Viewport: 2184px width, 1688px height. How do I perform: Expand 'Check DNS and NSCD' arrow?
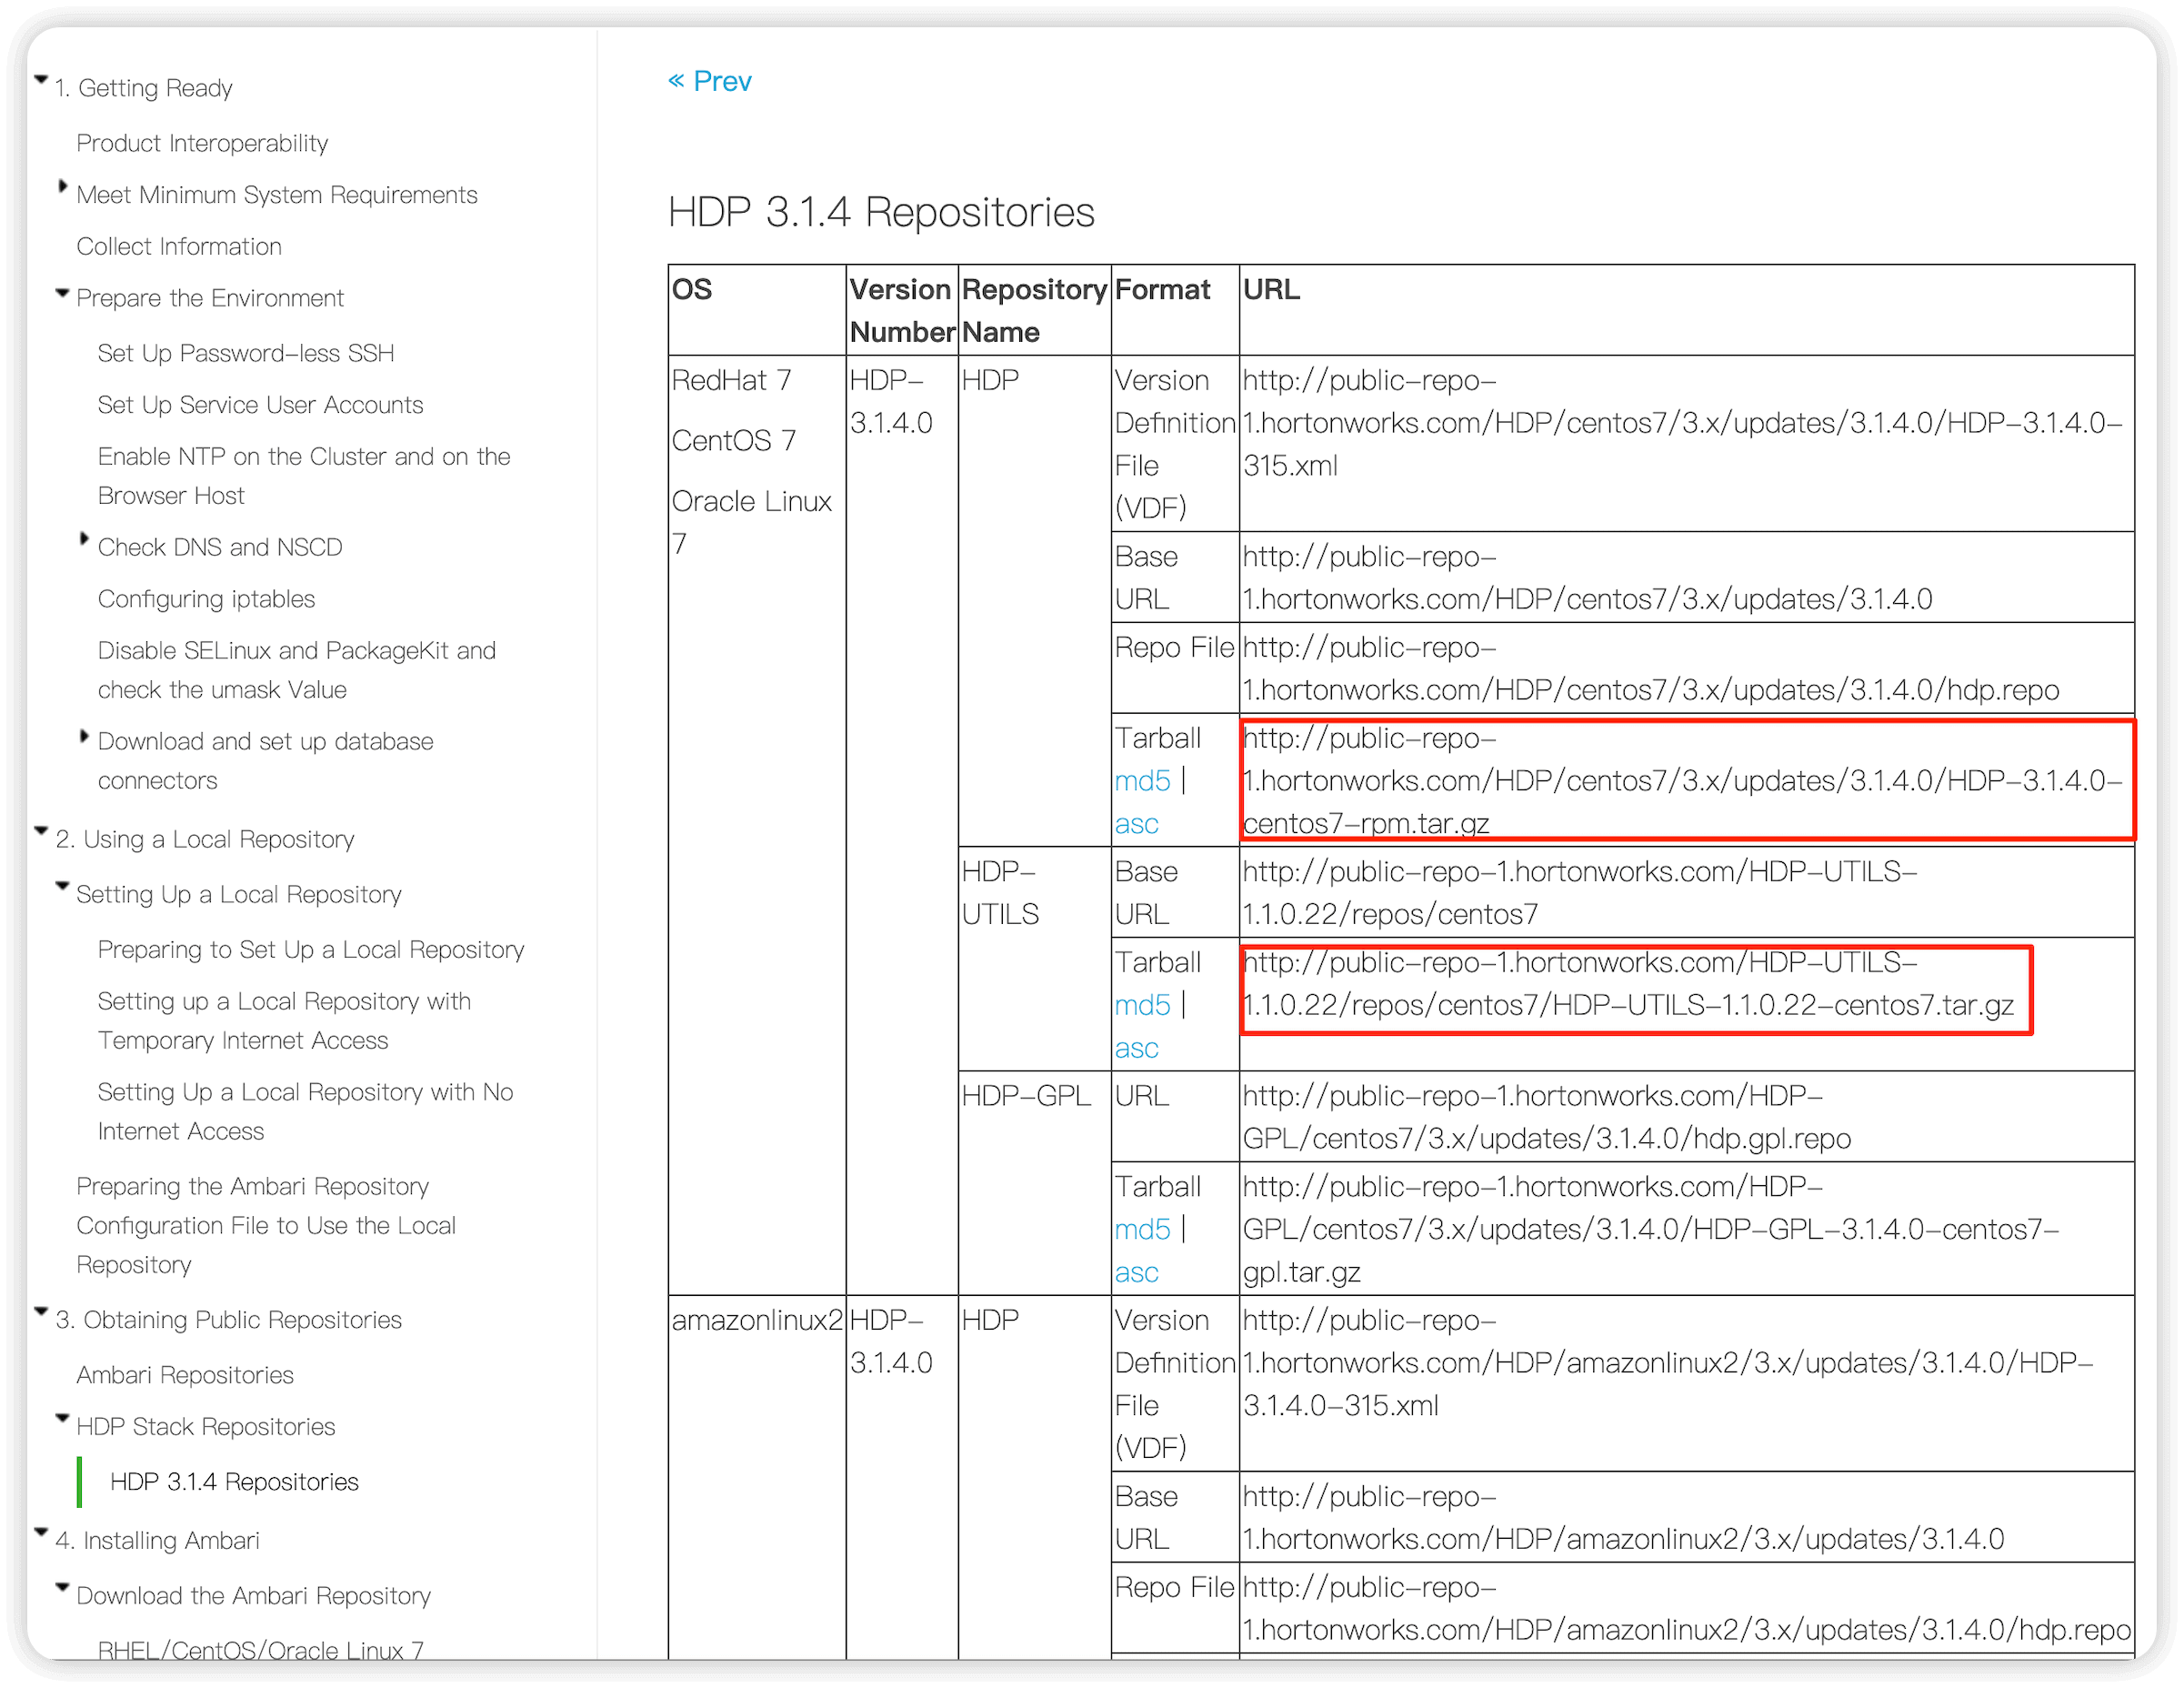click(x=84, y=540)
